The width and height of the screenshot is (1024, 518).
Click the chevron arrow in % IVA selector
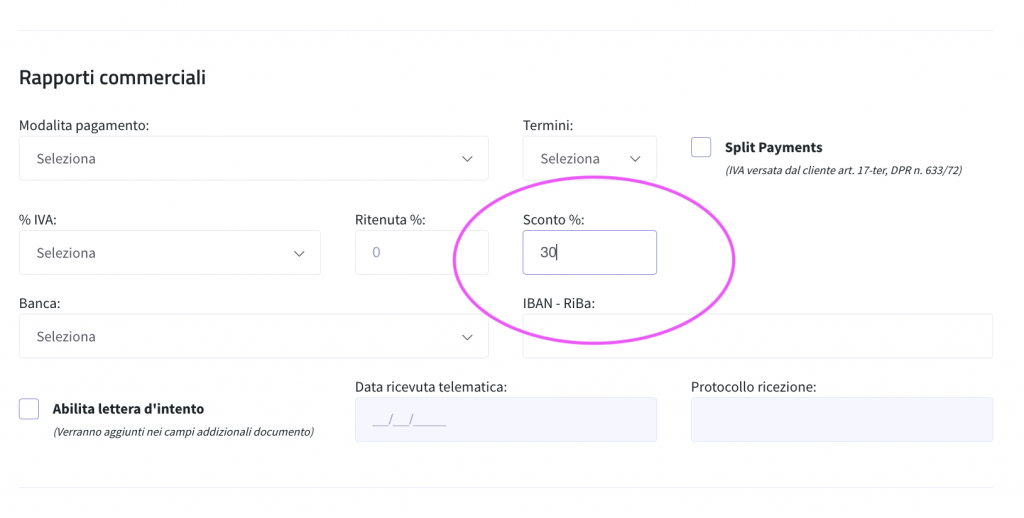pyautogui.click(x=299, y=253)
